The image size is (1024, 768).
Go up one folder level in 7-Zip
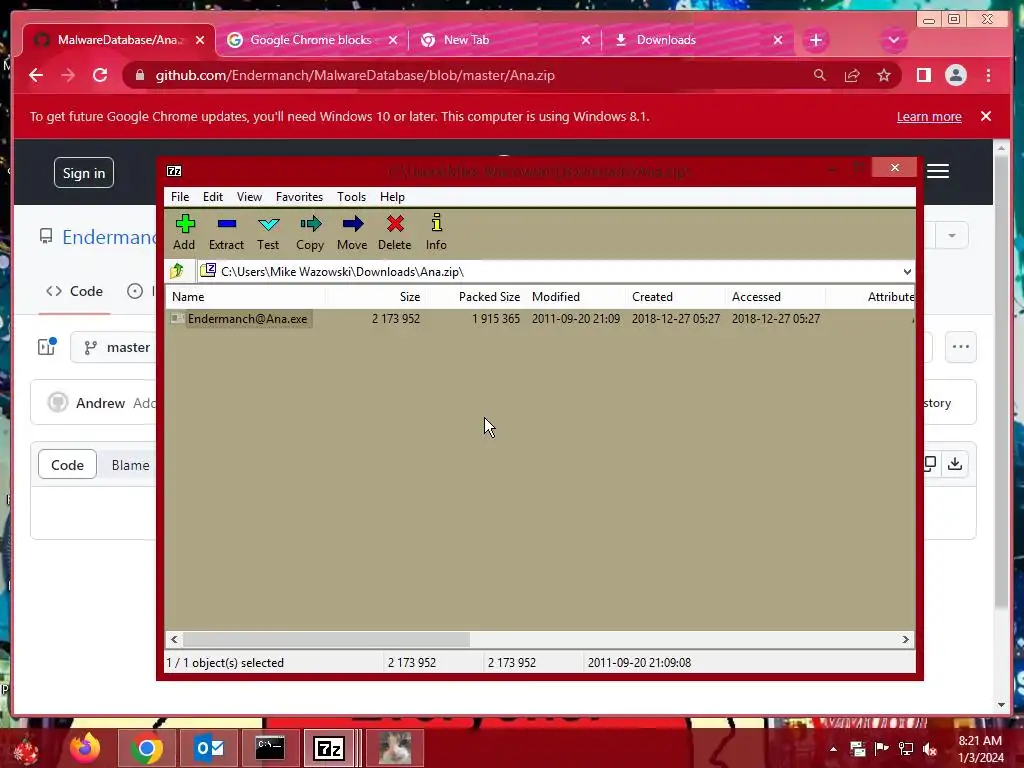coord(177,271)
